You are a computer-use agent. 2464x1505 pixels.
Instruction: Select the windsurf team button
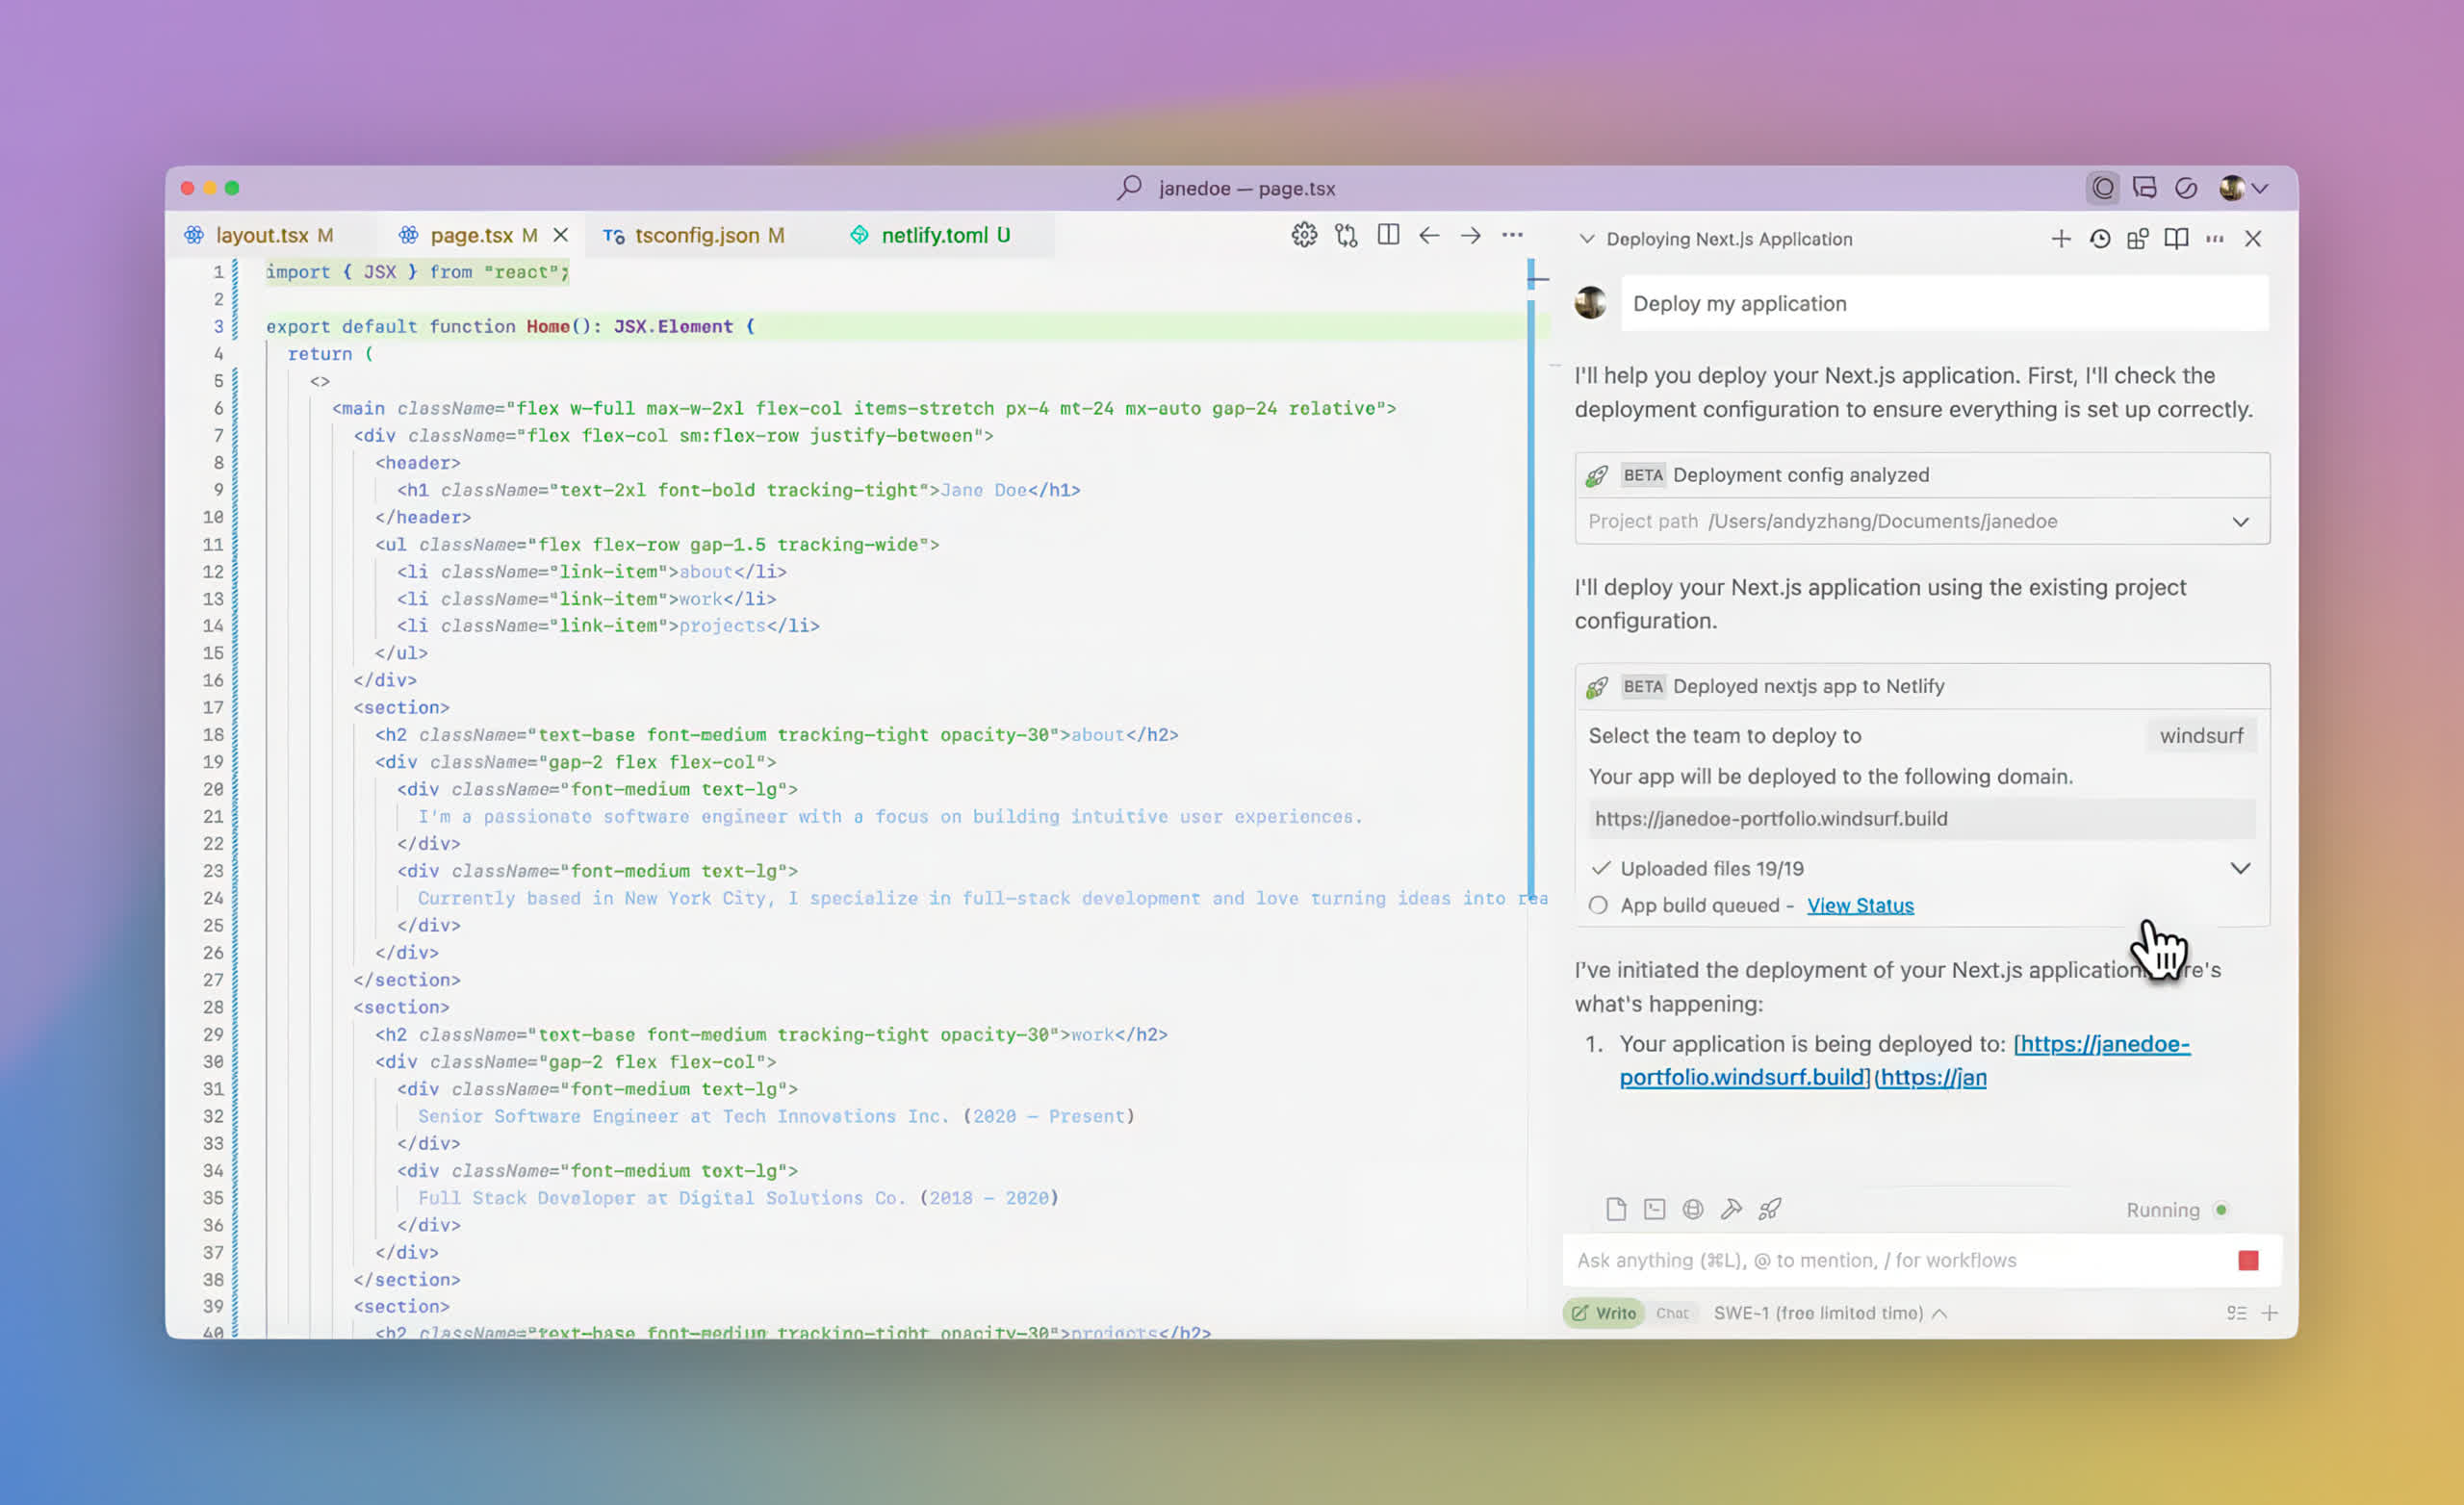point(2201,736)
